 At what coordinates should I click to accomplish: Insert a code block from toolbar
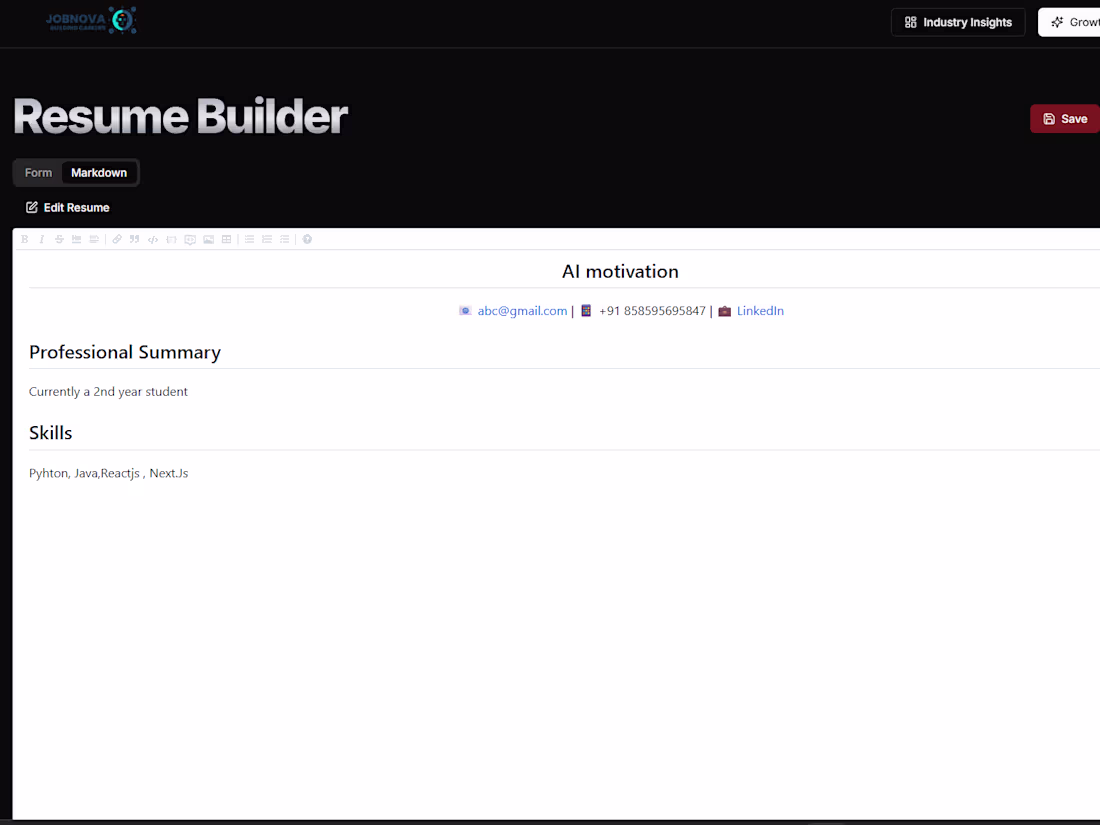171,239
